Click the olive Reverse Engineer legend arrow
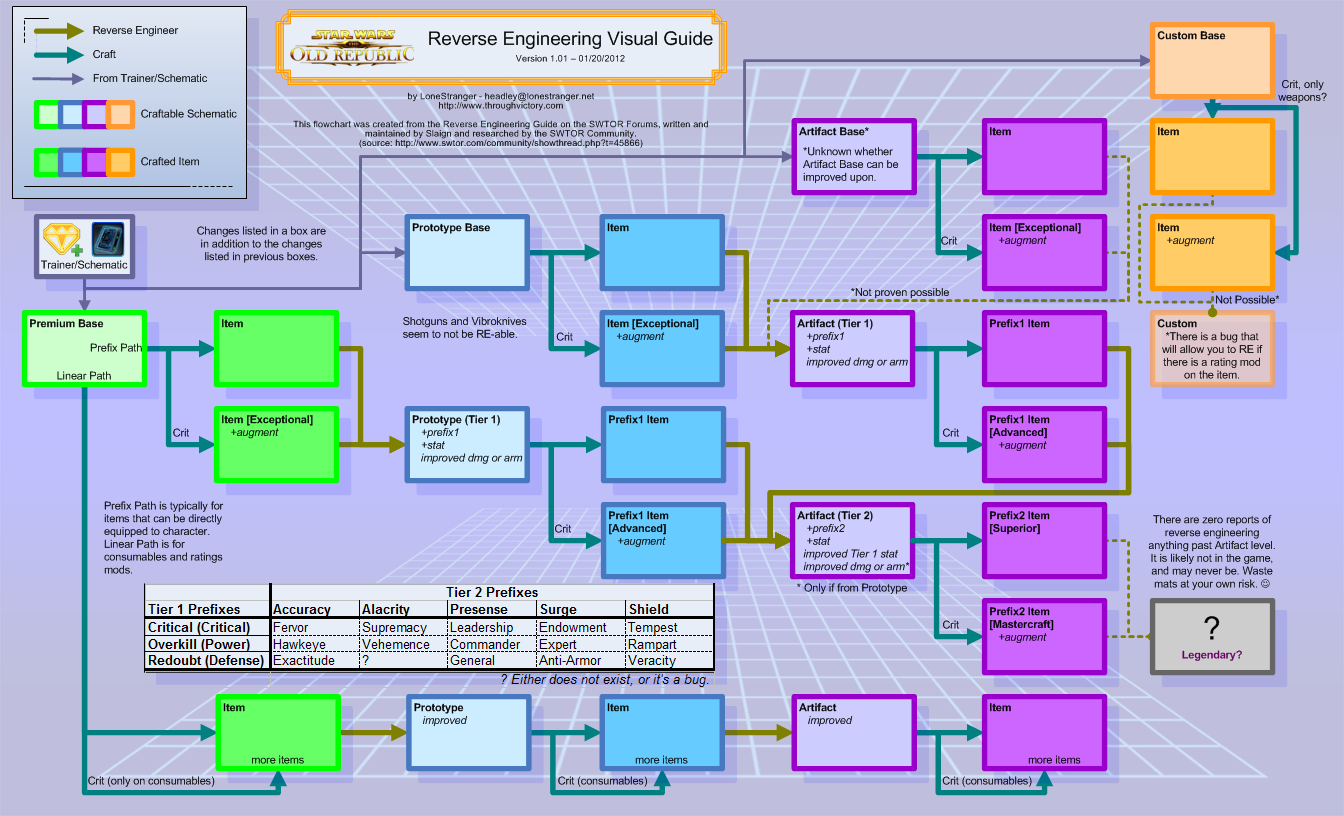 point(58,30)
